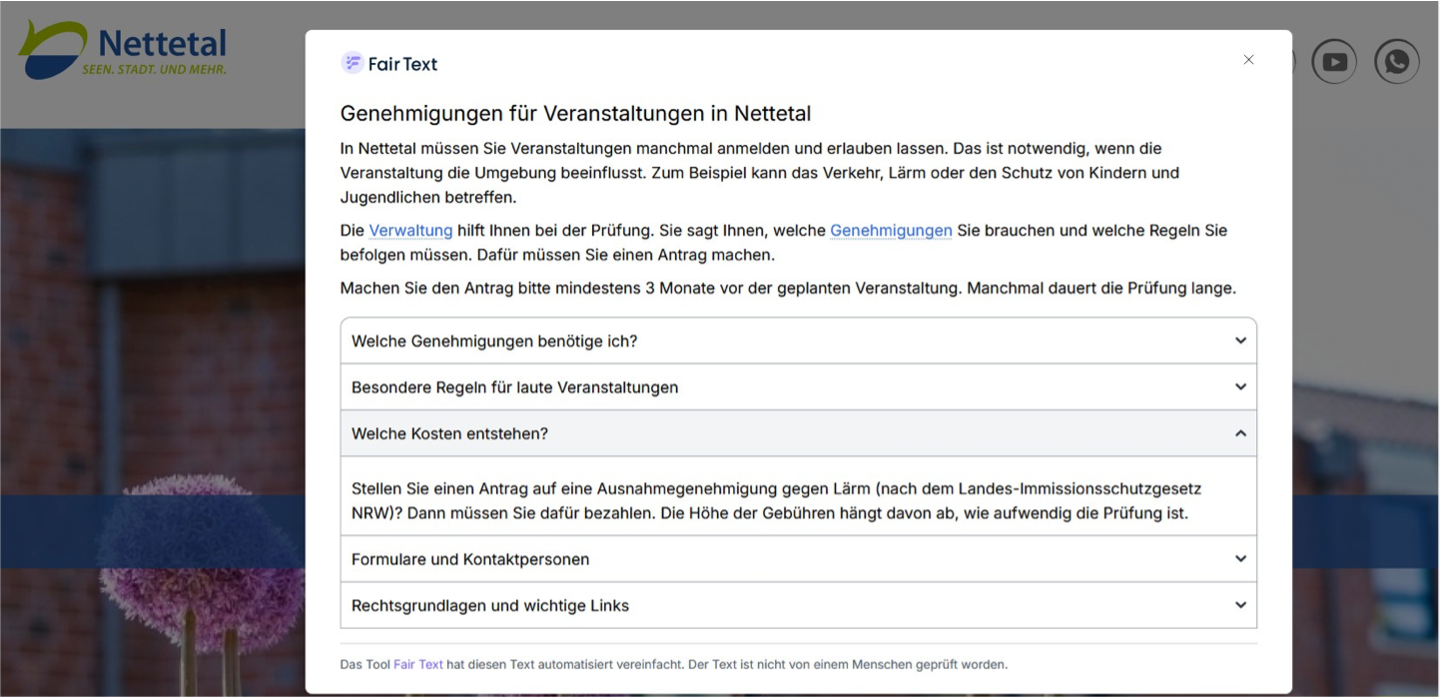Click chevron for 'Besondere Regeln für laute Veranstaltungen'
The height and width of the screenshot is (699, 1442).
point(1240,387)
